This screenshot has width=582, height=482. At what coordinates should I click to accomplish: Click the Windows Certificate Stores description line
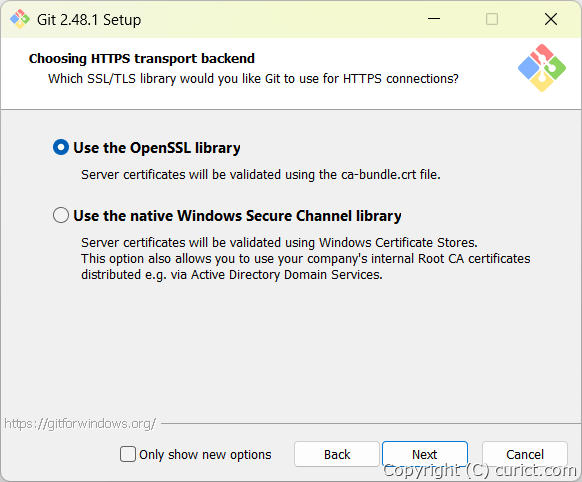point(279,242)
